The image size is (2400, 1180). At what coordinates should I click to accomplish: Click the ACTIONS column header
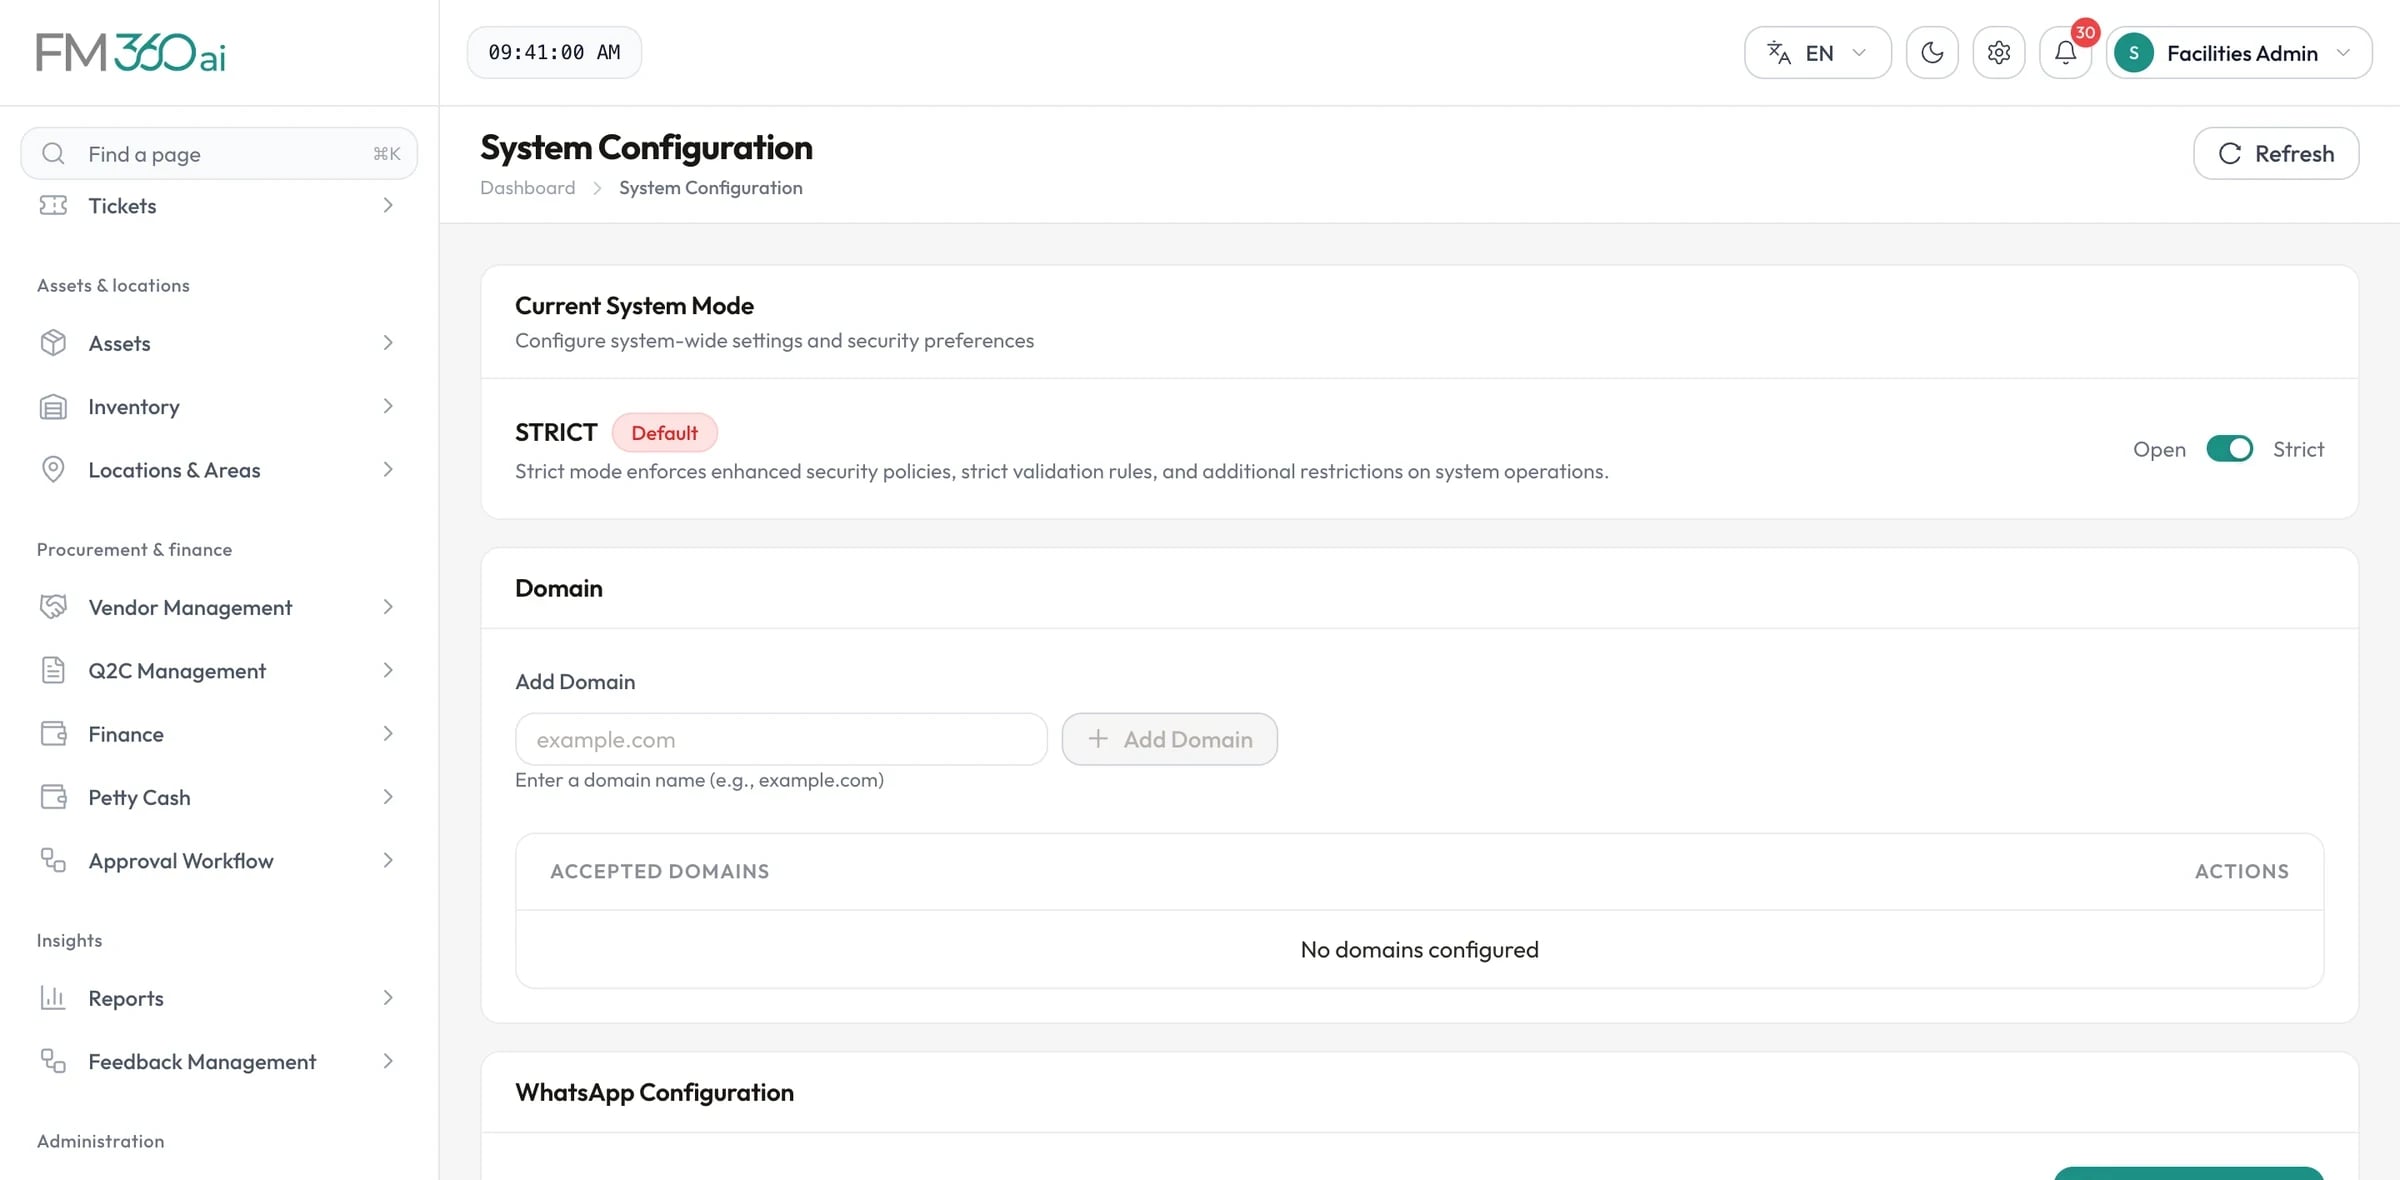2241,871
